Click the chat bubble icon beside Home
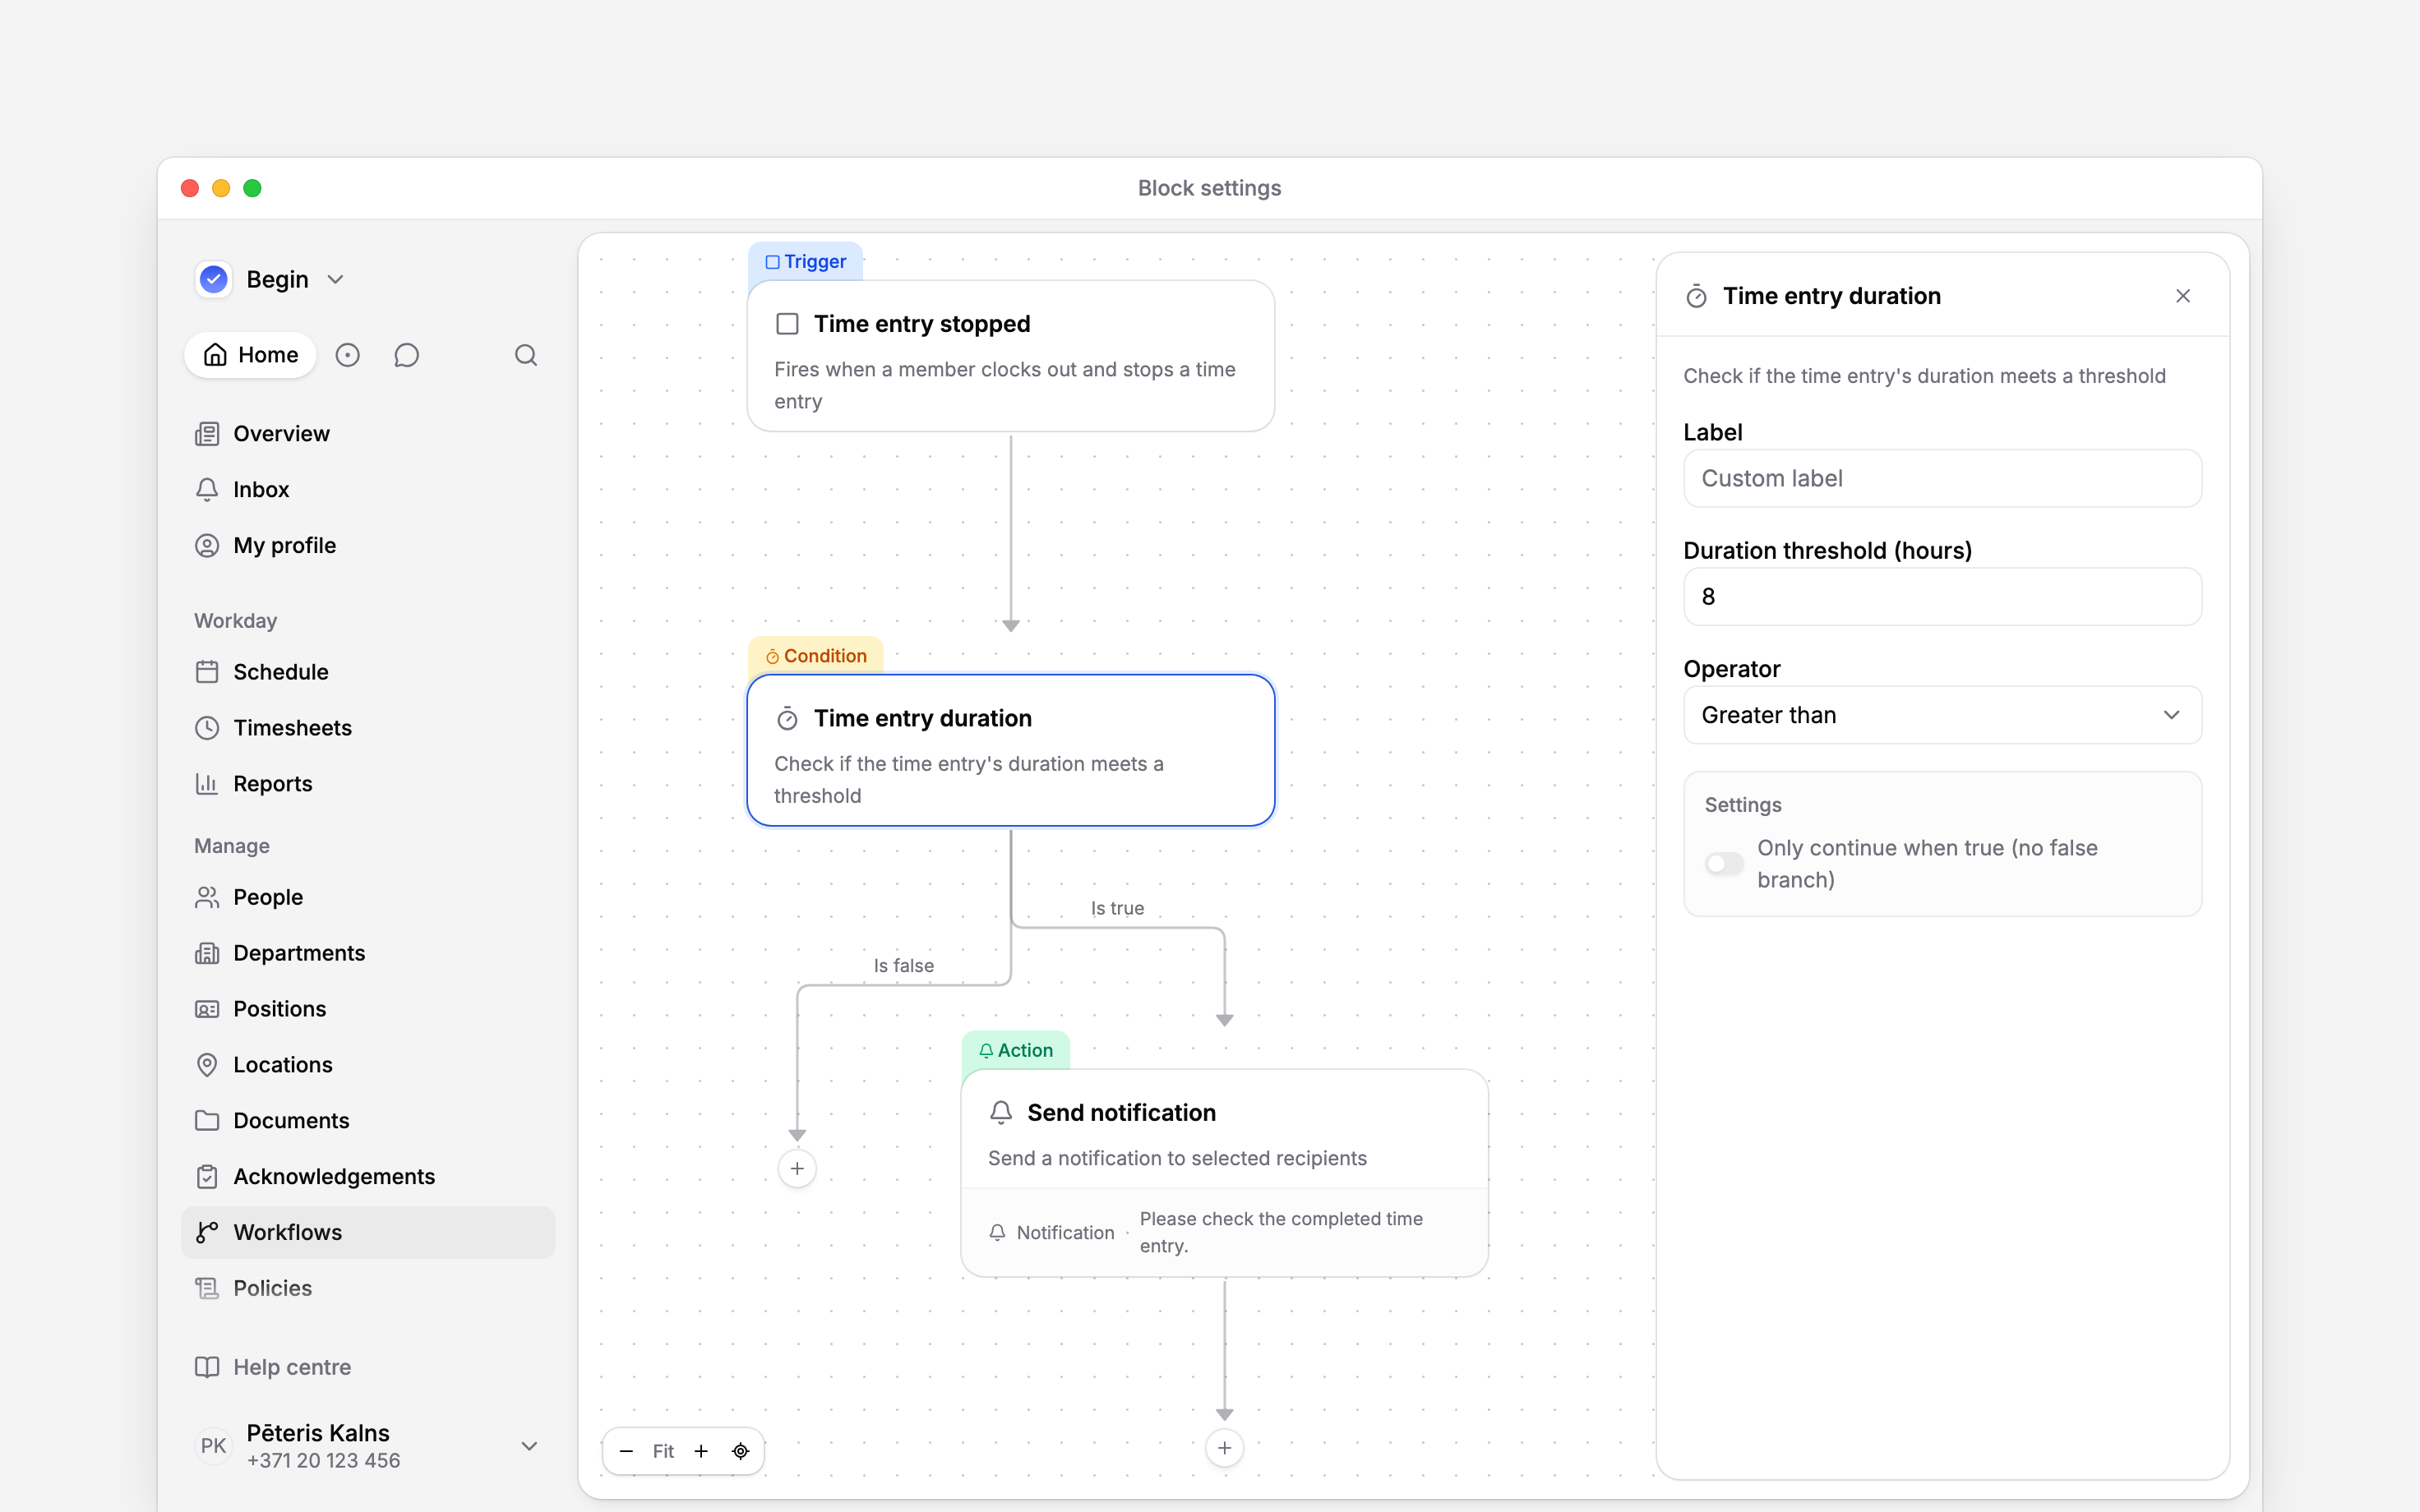The width and height of the screenshot is (2420, 1512). [x=406, y=355]
